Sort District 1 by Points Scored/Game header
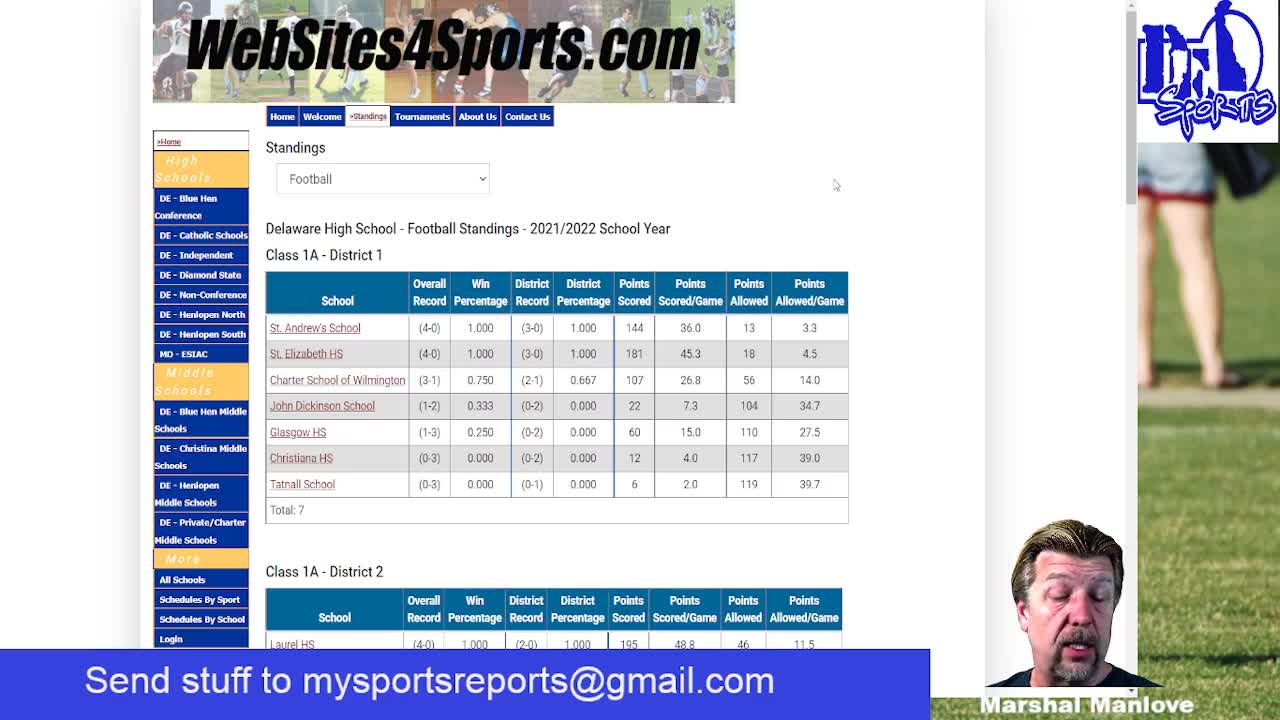 click(x=690, y=293)
